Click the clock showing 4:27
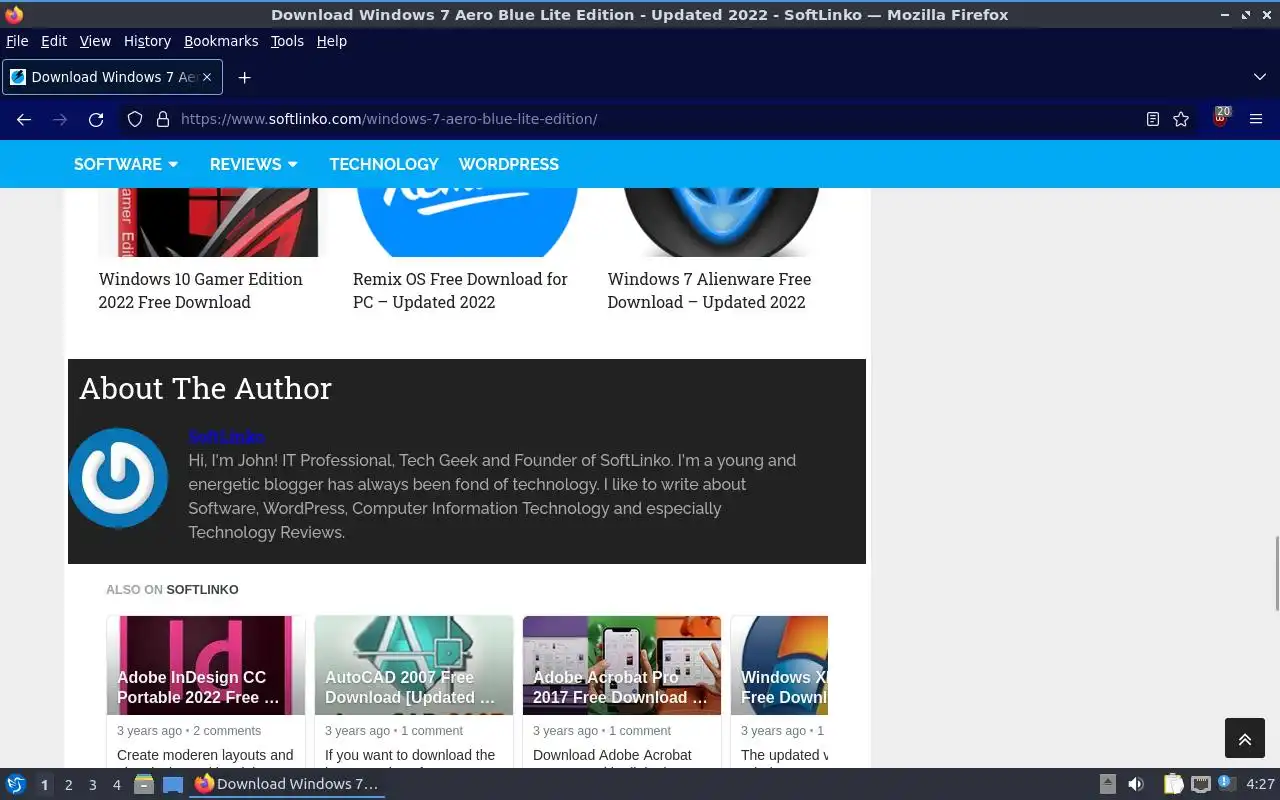Image resolution: width=1280 pixels, height=800 pixels. tap(1260, 784)
